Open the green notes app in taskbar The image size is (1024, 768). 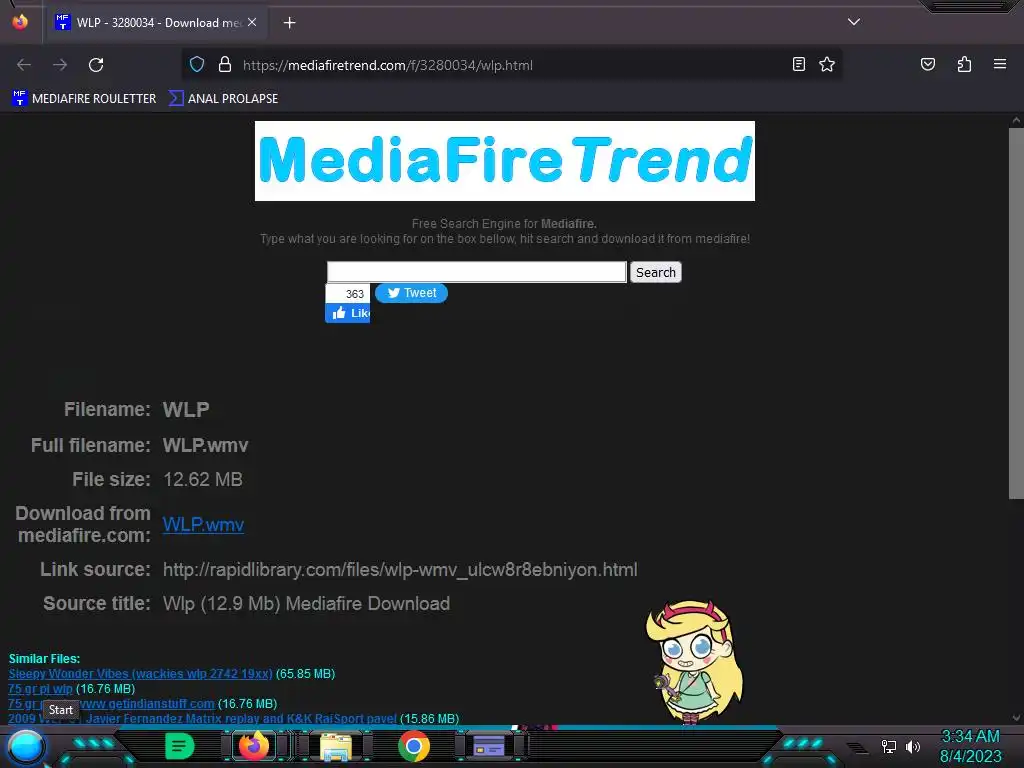(180, 746)
